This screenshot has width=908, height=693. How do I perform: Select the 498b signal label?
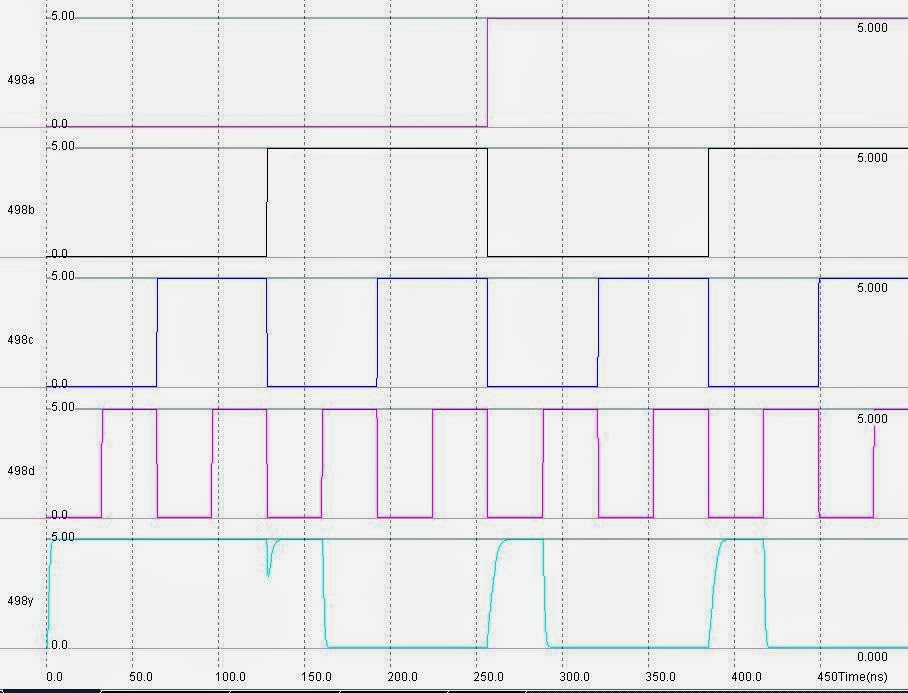(x=20, y=207)
